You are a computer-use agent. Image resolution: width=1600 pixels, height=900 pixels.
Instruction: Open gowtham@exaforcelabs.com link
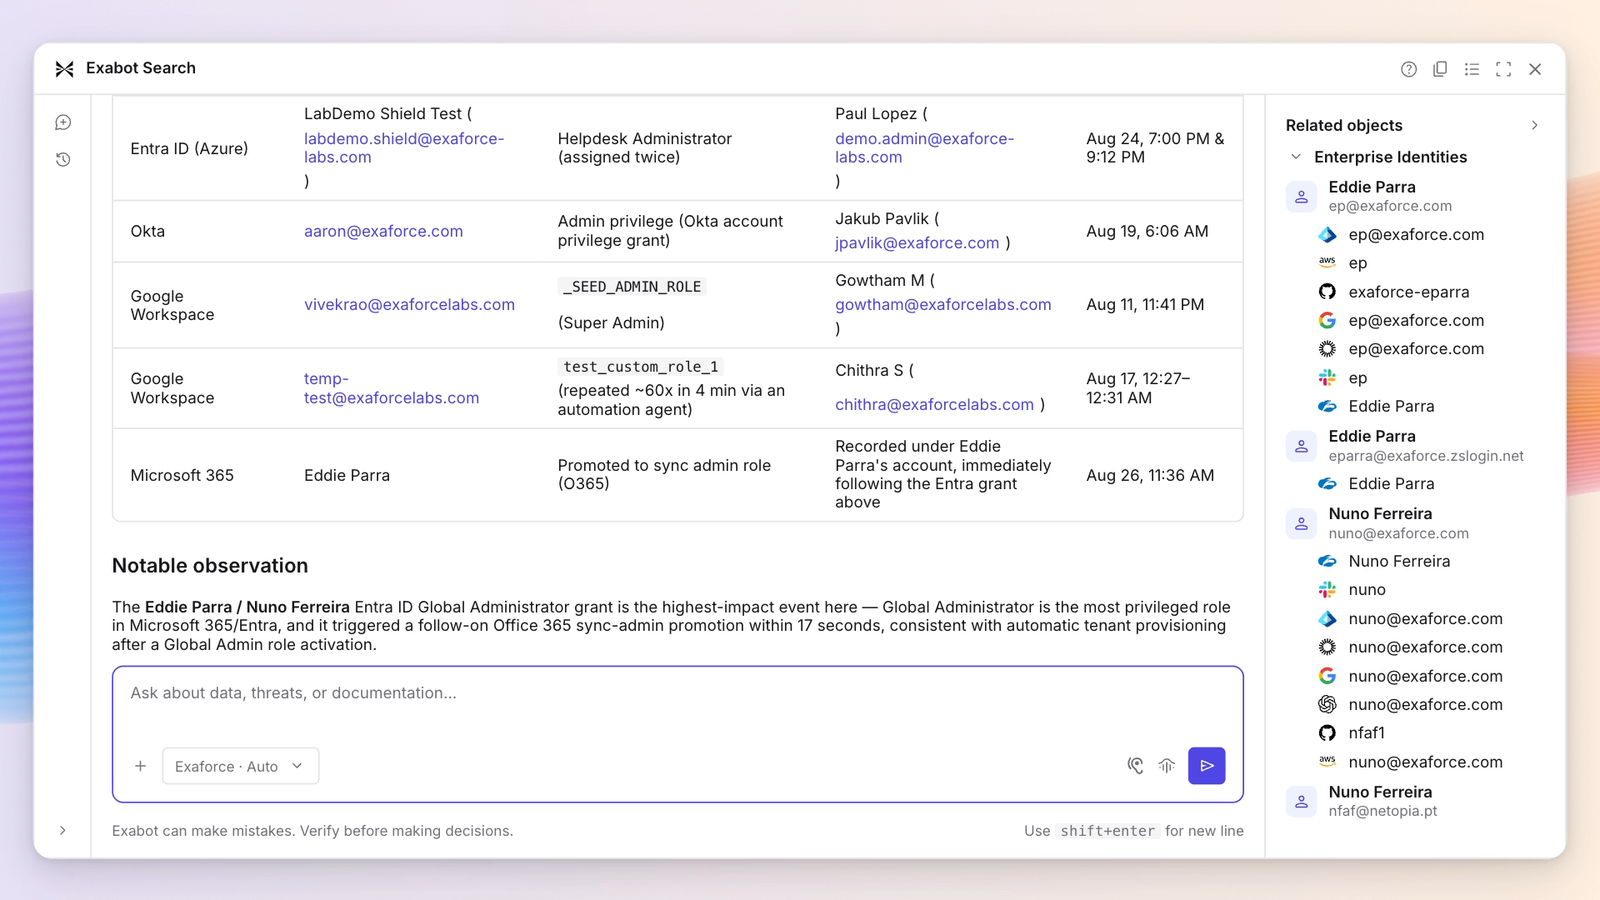click(943, 305)
